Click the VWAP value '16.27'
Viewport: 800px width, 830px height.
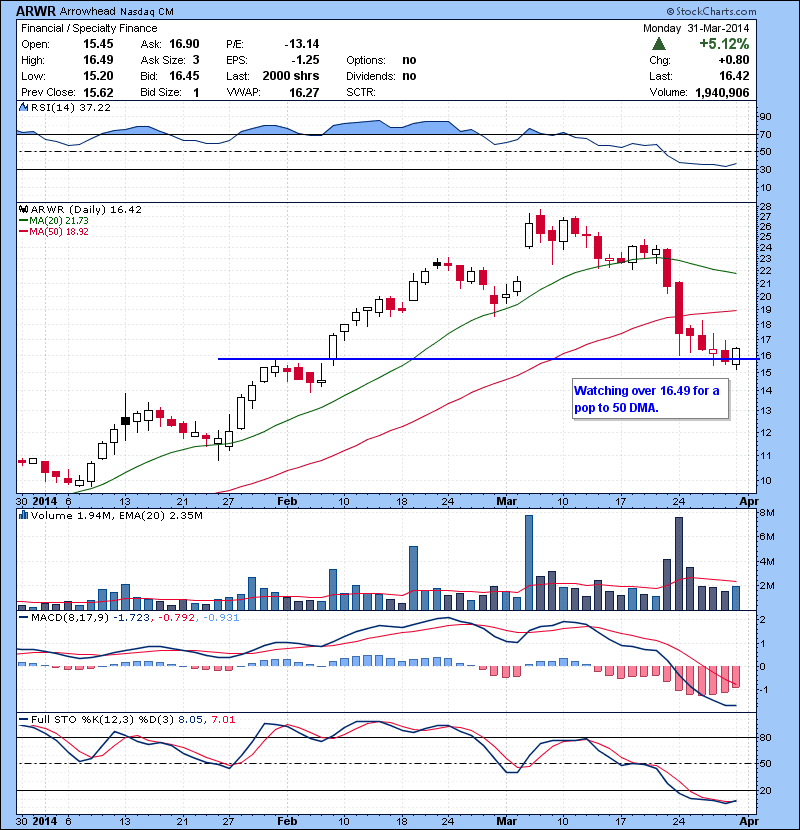(304, 93)
